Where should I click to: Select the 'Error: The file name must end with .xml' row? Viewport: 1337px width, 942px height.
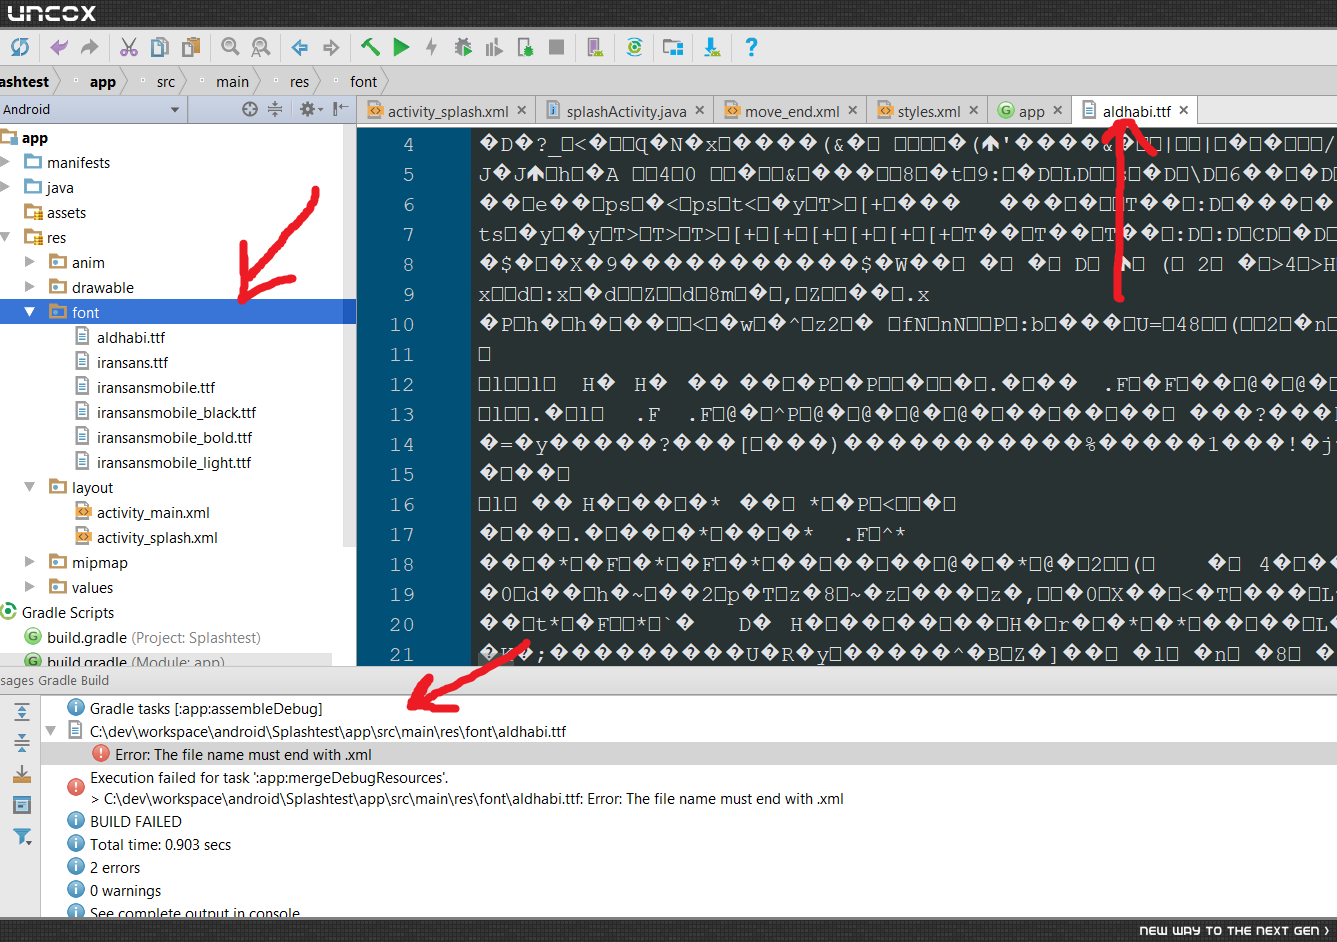click(688, 754)
